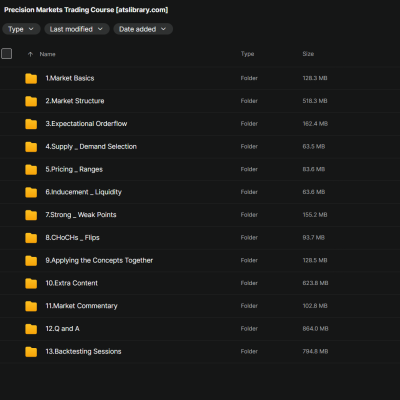The image size is (400, 400).
Task: Click the 7.Strong _ Weak Points folder icon
Action: [31, 215]
